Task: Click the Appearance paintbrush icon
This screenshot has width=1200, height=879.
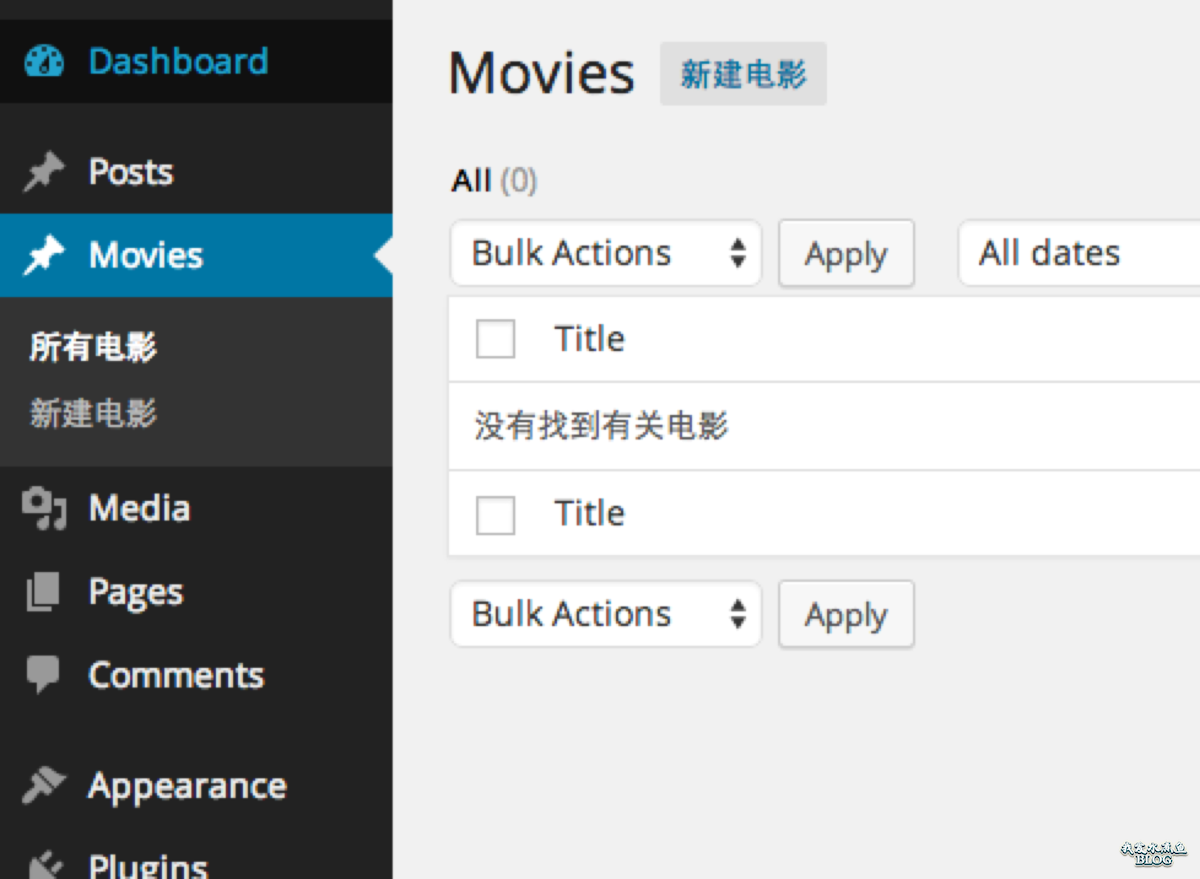Action: point(44,786)
